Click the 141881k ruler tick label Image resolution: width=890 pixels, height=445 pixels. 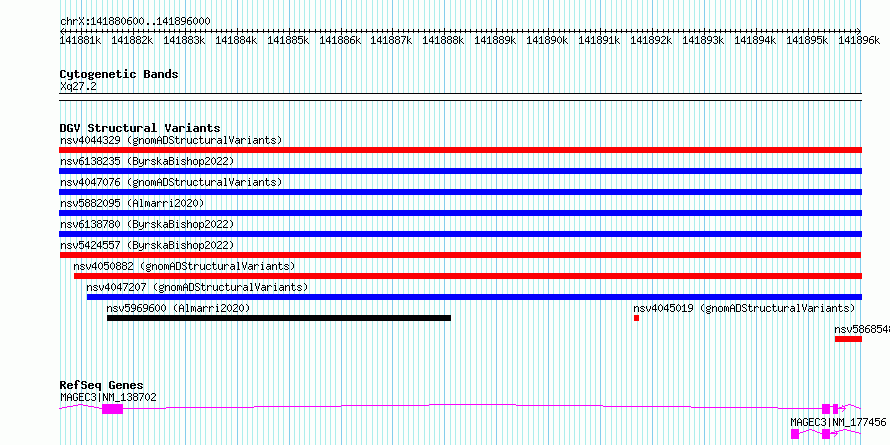point(81,40)
